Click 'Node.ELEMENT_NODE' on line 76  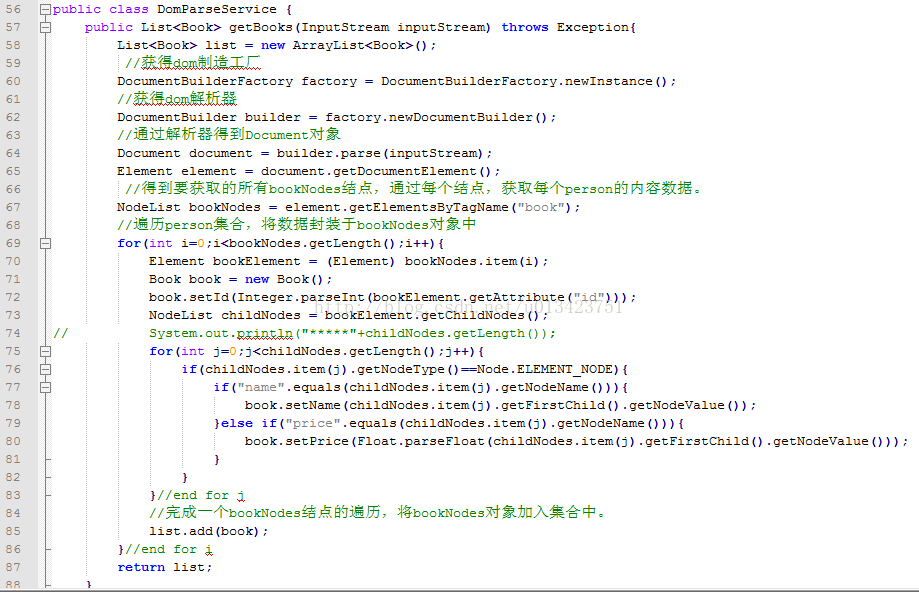click(545, 369)
